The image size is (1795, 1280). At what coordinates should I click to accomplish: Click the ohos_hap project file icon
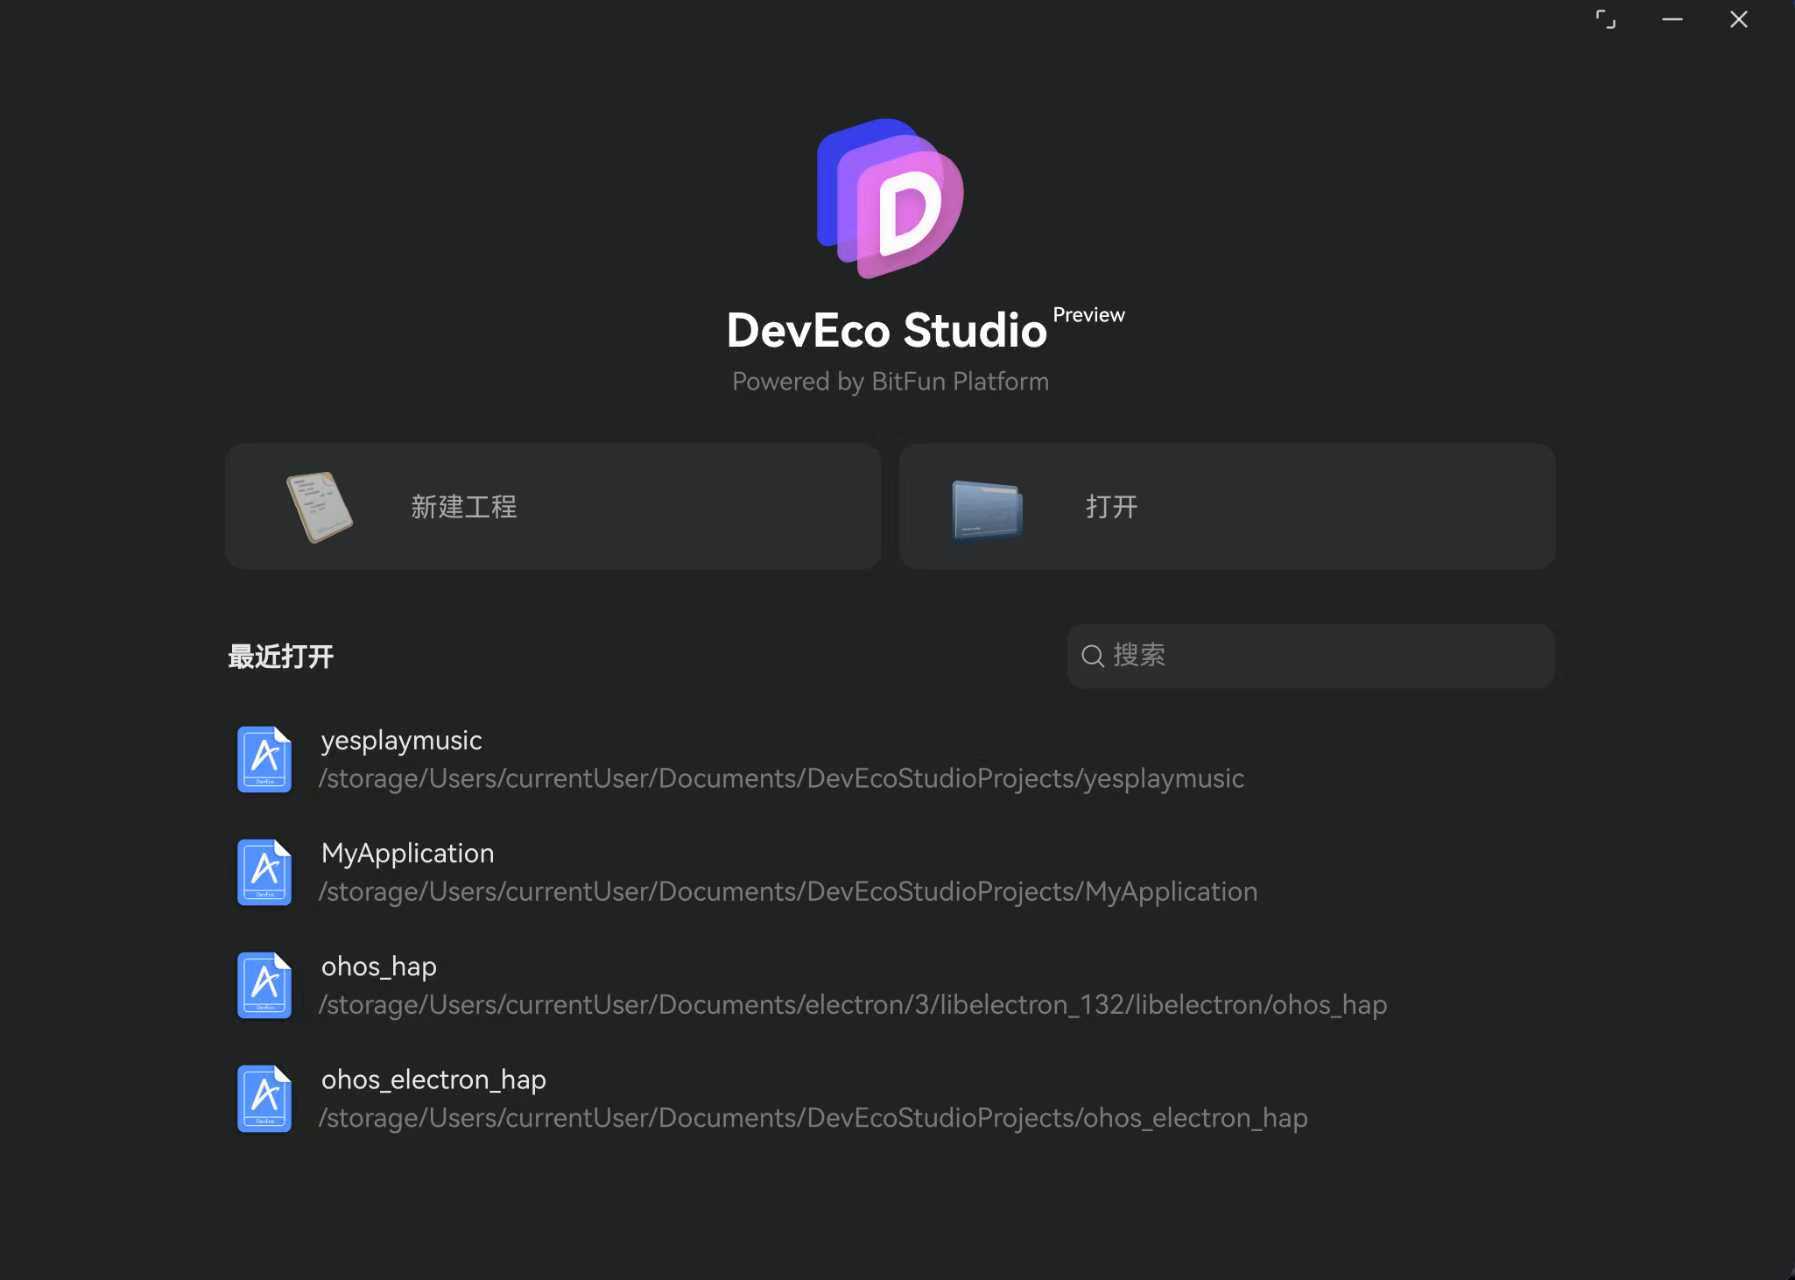click(x=264, y=984)
